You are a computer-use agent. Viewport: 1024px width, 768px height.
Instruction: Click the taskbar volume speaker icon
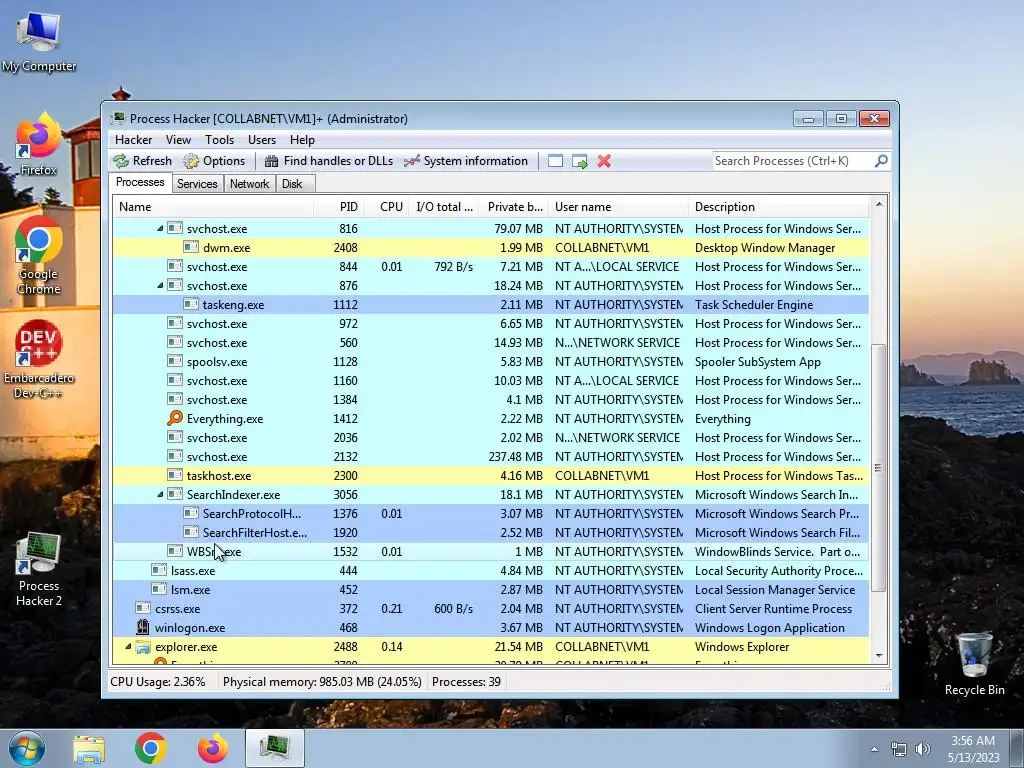point(922,749)
